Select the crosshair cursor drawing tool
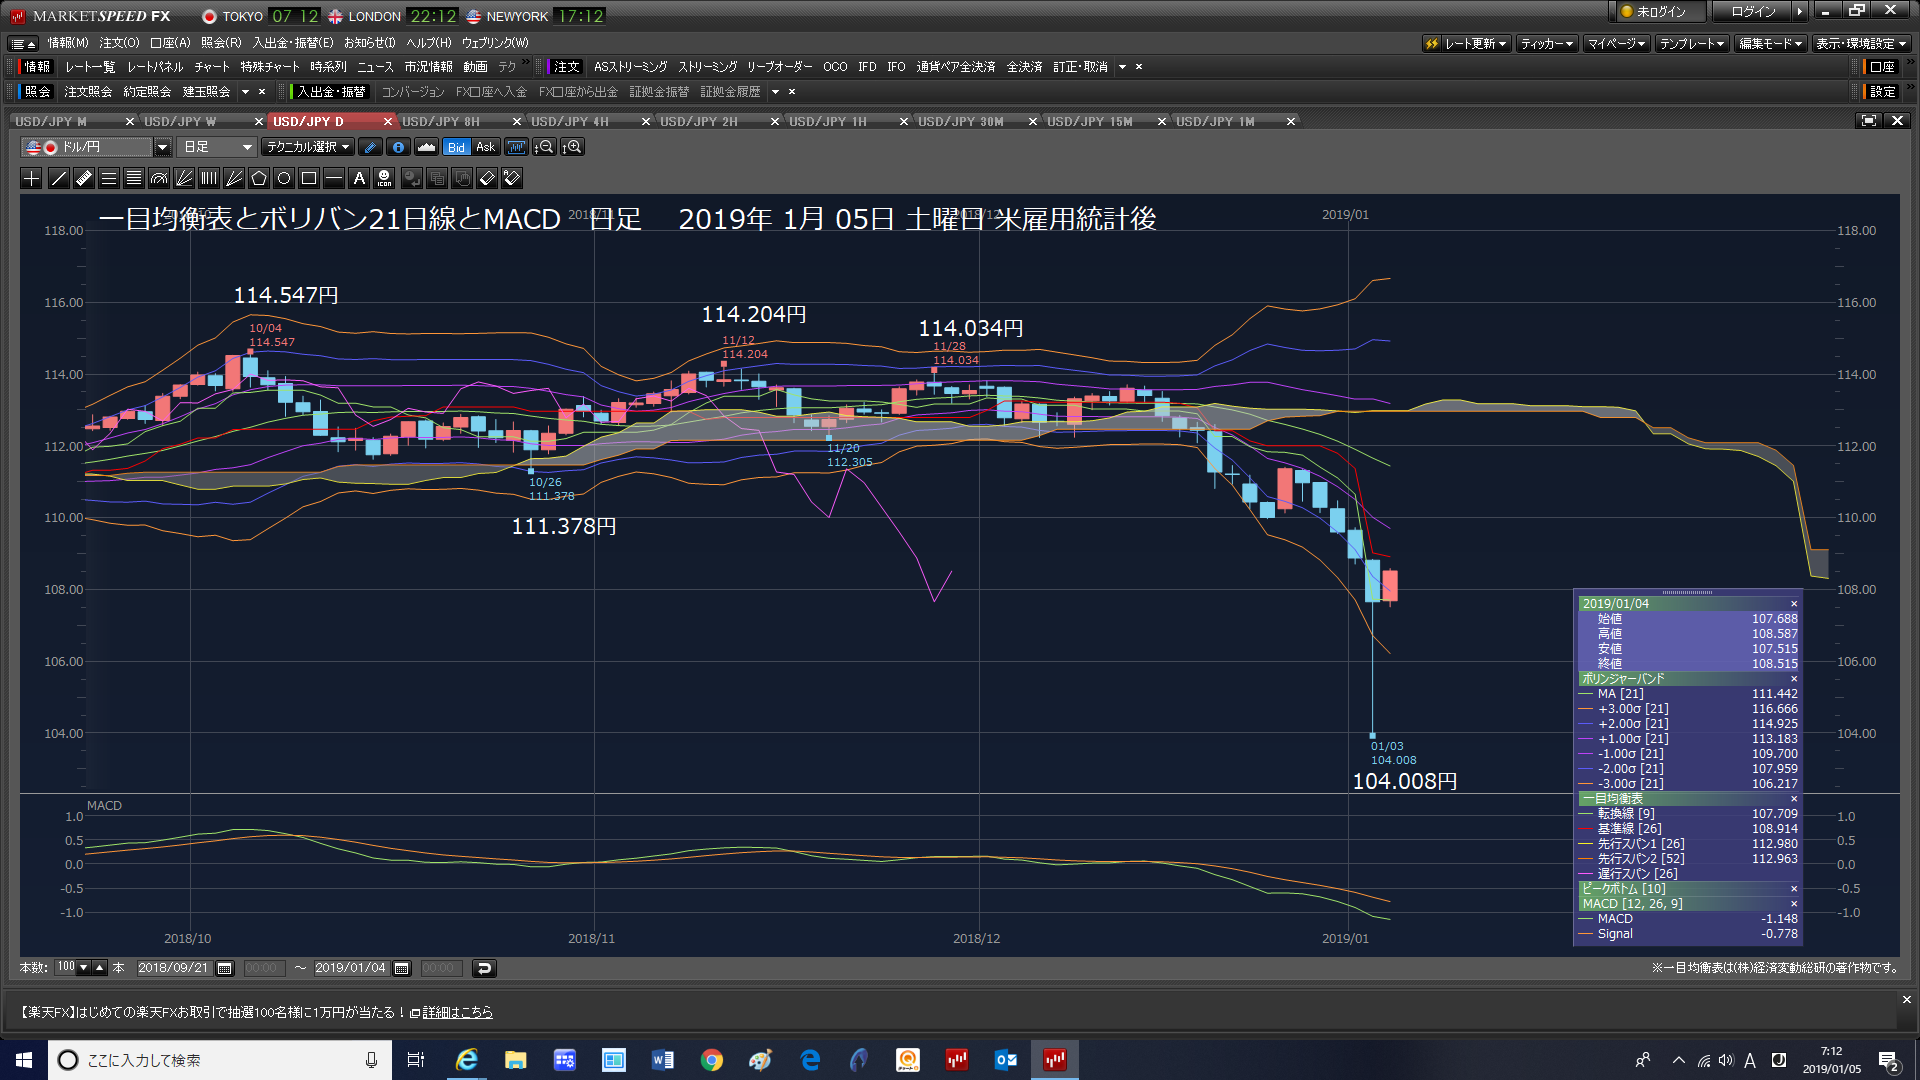The image size is (1920, 1080). click(31, 178)
